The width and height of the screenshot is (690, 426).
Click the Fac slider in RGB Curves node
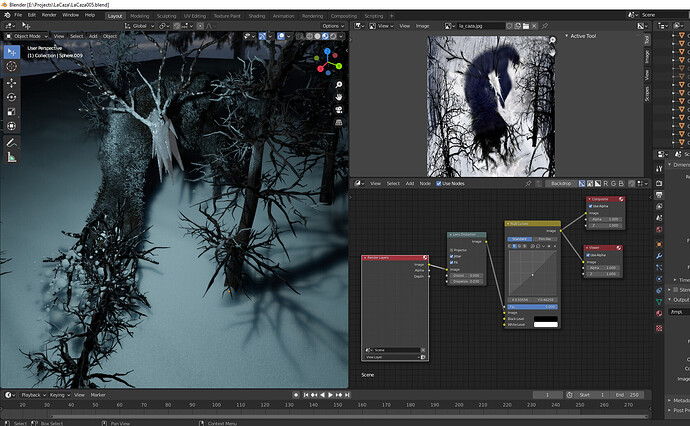532,307
